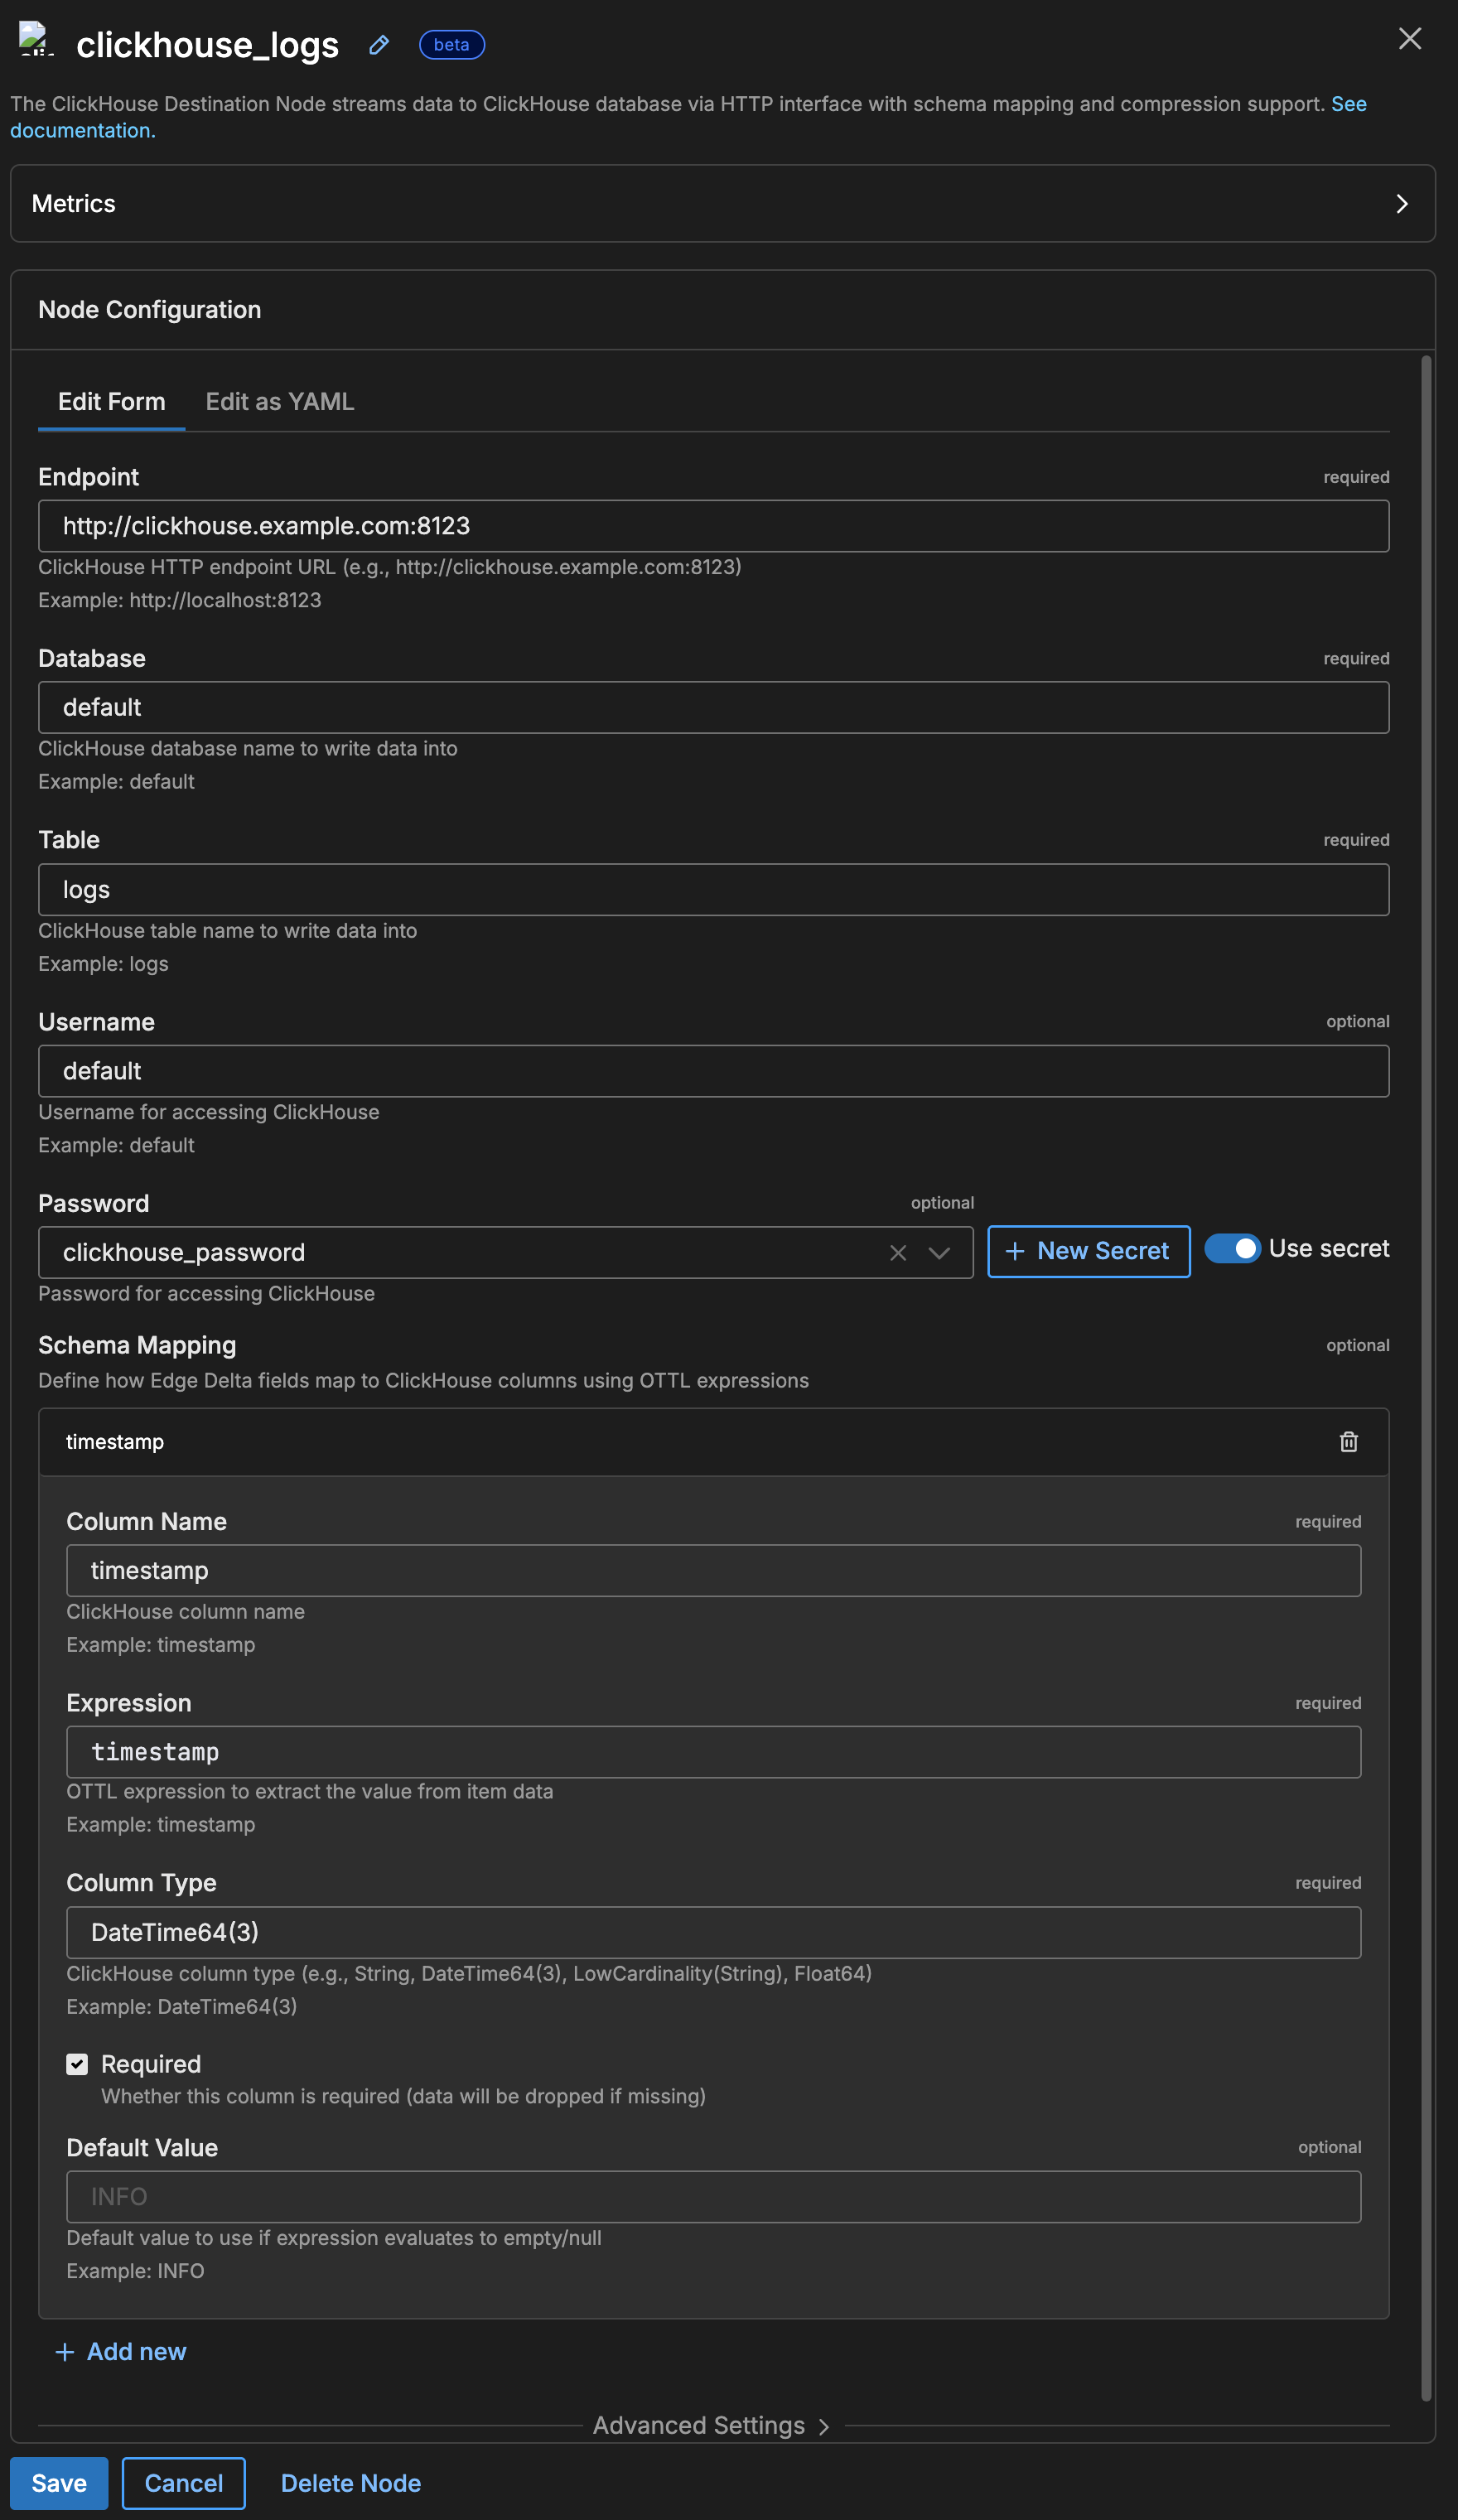This screenshot has width=1458, height=2520.
Task: Close the node configuration panel
Action: [1410, 38]
